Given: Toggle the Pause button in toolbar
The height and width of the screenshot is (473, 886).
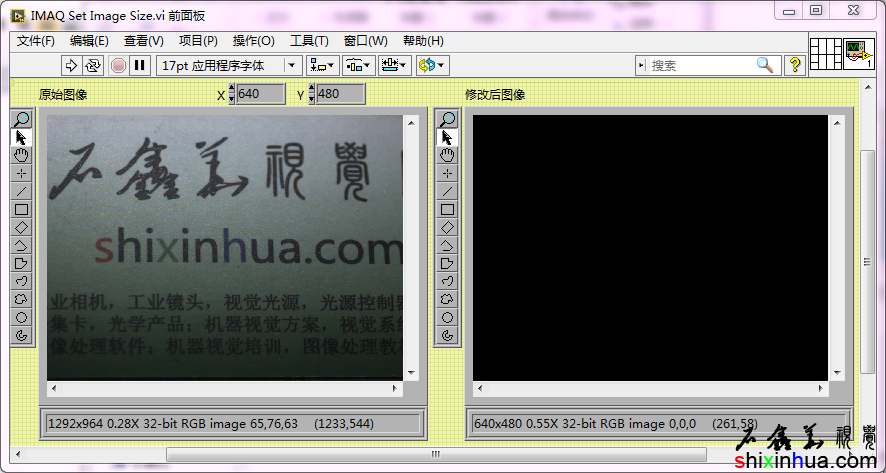Looking at the screenshot, I should point(140,65).
